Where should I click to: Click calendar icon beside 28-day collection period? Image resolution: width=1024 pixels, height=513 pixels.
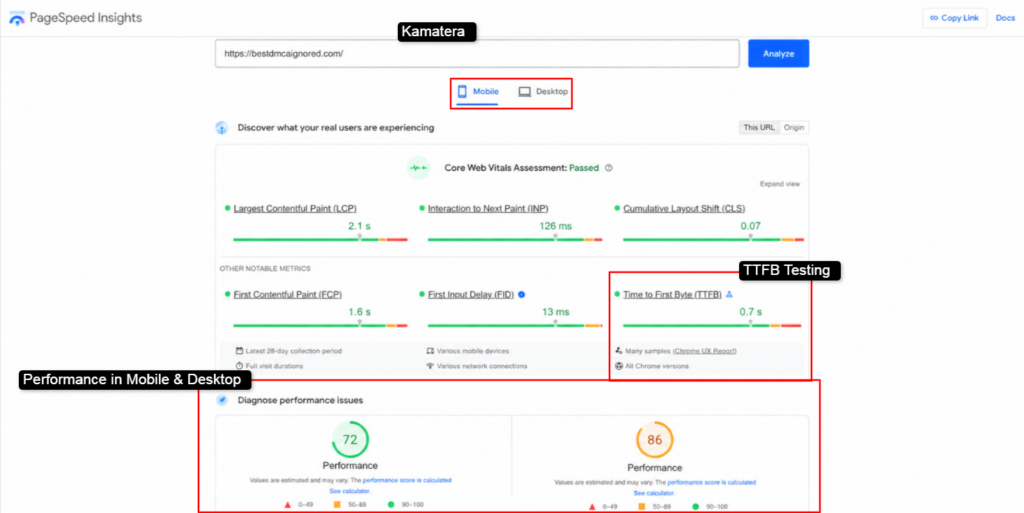[x=239, y=351]
